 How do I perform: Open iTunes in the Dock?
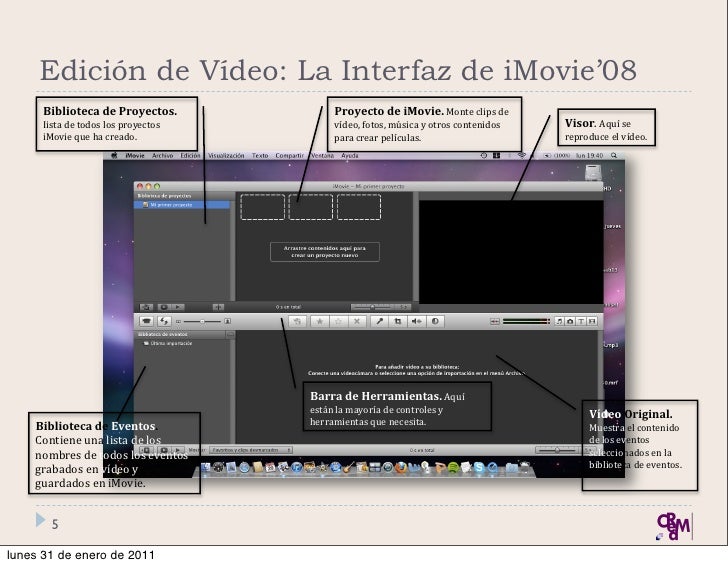(296, 468)
